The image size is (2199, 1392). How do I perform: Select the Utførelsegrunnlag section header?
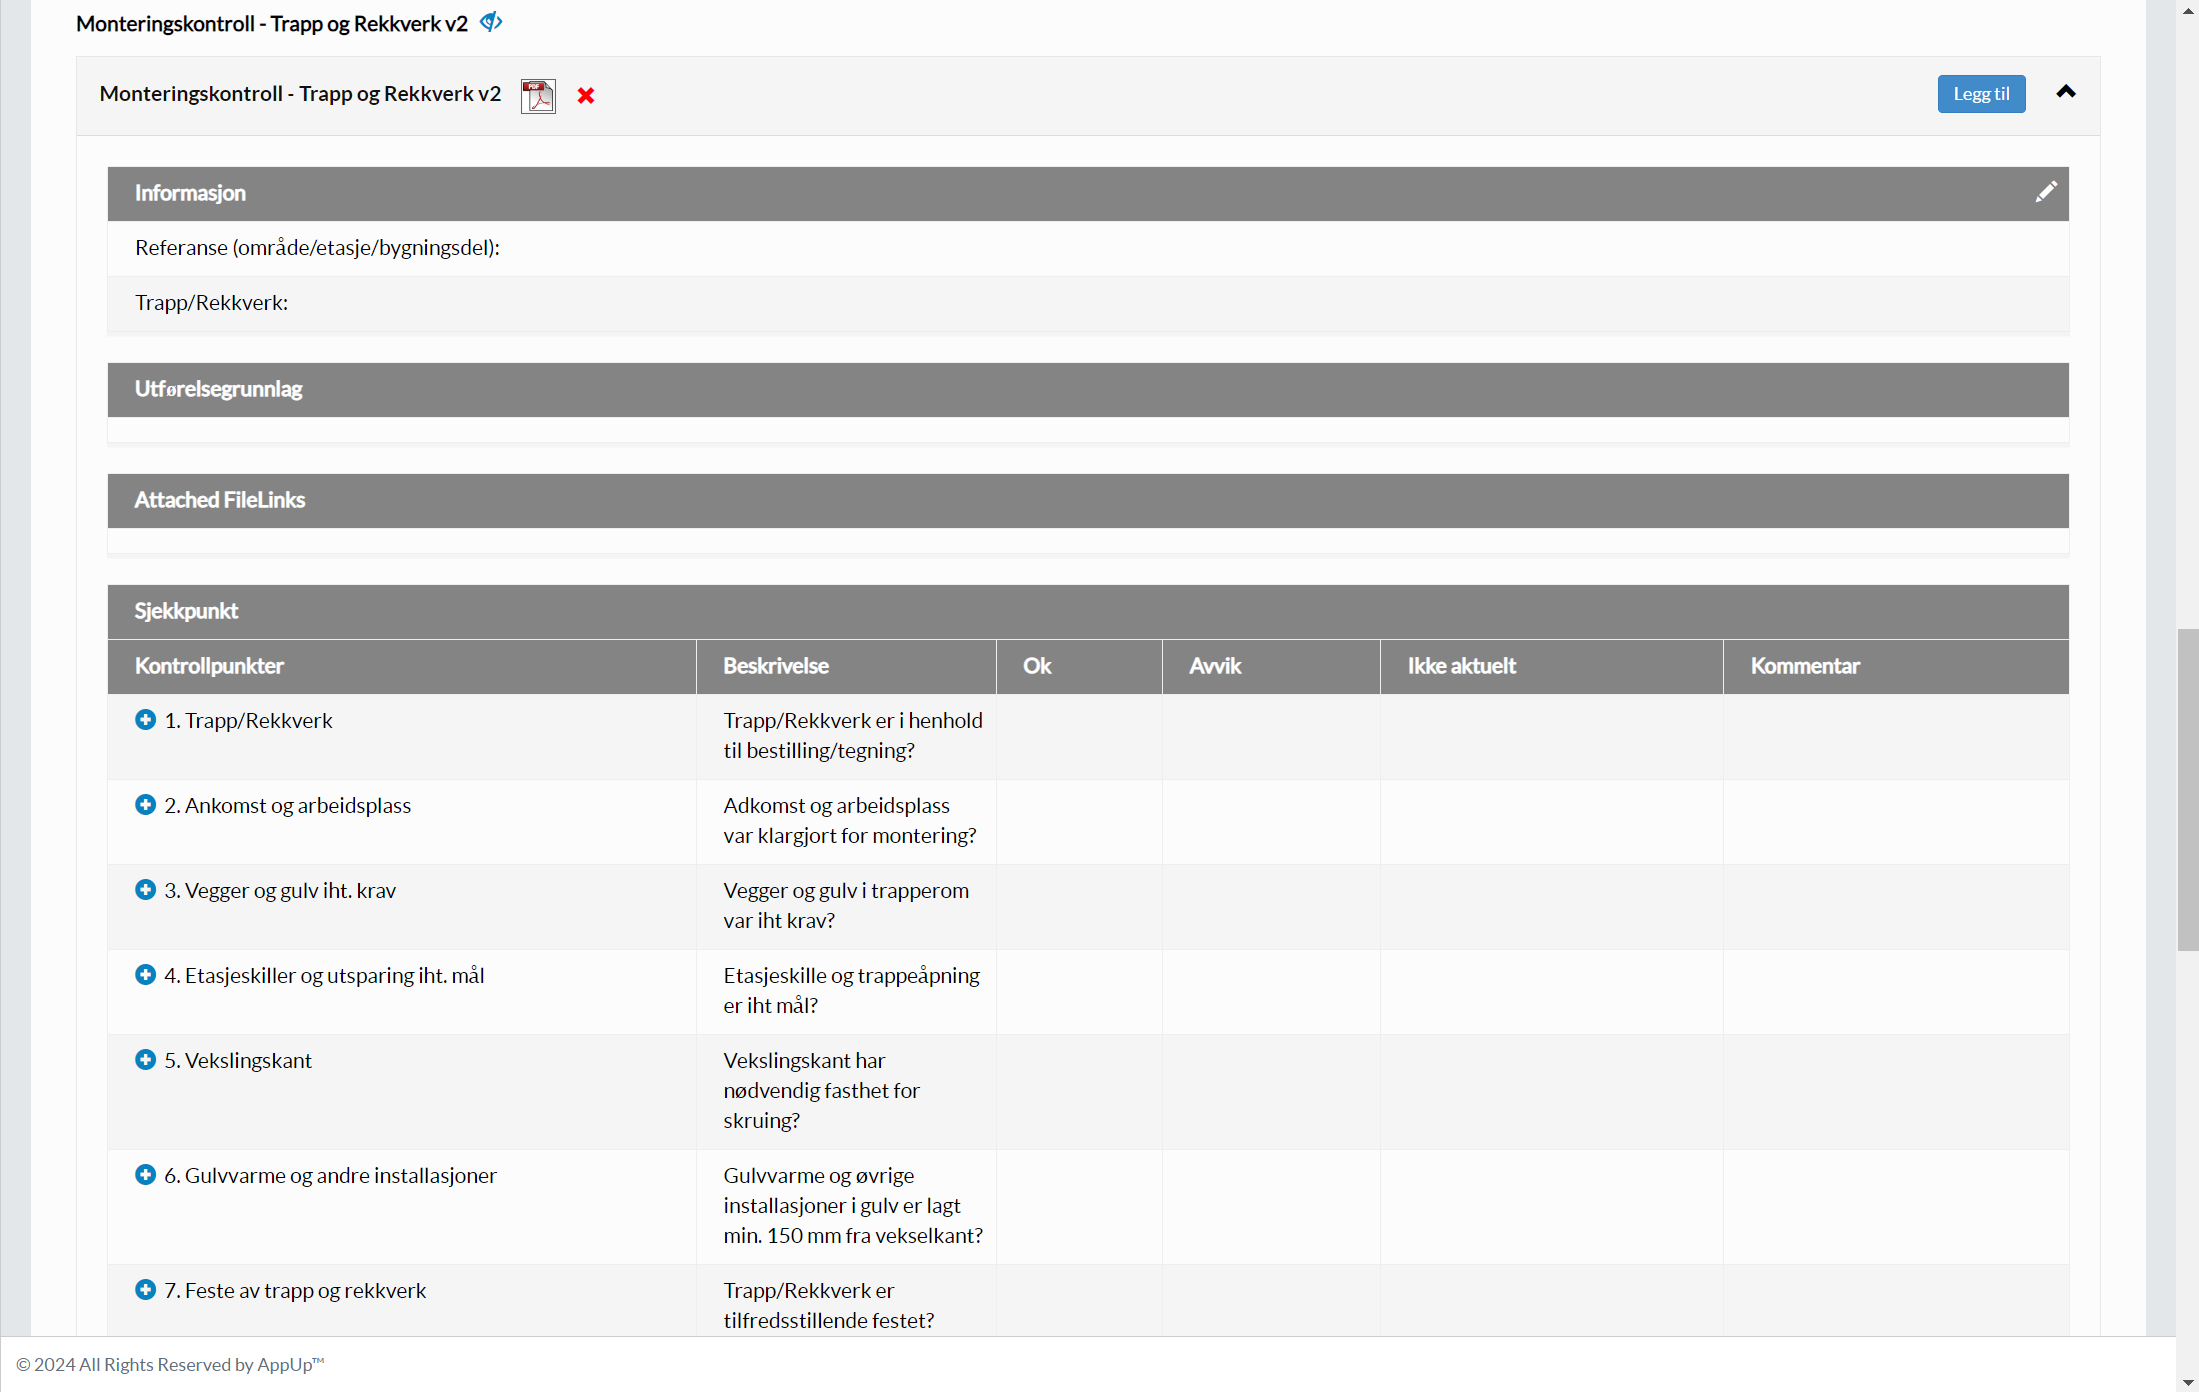tap(1088, 390)
